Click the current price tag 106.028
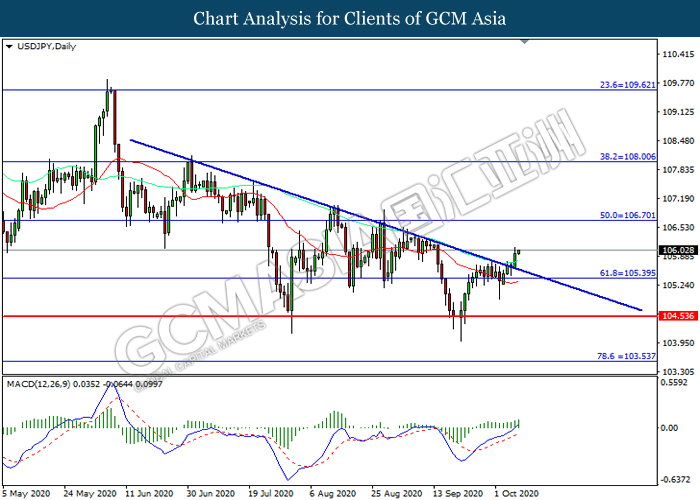This screenshot has width=700, height=500. coord(678,250)
